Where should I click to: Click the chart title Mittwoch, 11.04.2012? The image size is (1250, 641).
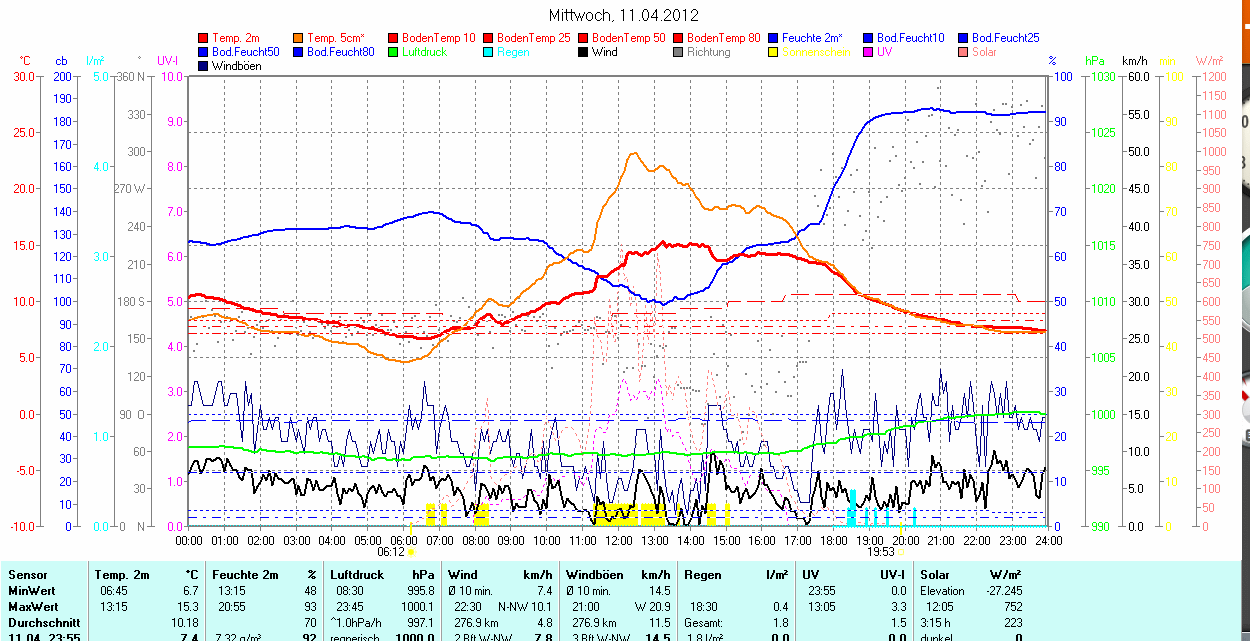pos(624,15)
